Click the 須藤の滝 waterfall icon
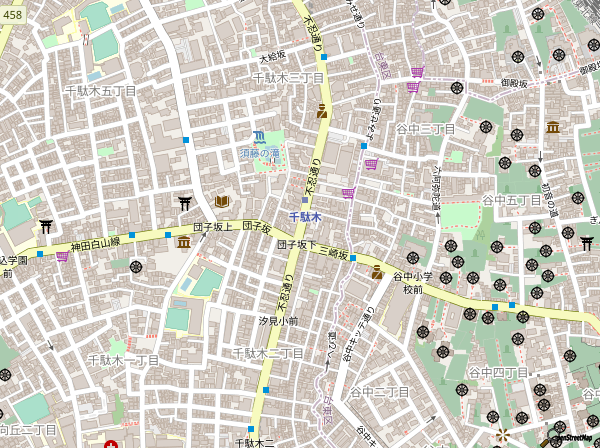Image resolution: width=600 pixels, height=448 pixels. (259, 136)
